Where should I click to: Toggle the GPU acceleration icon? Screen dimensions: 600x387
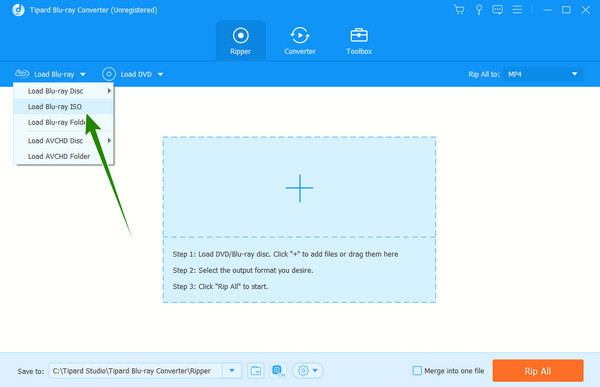click(278, 371)
